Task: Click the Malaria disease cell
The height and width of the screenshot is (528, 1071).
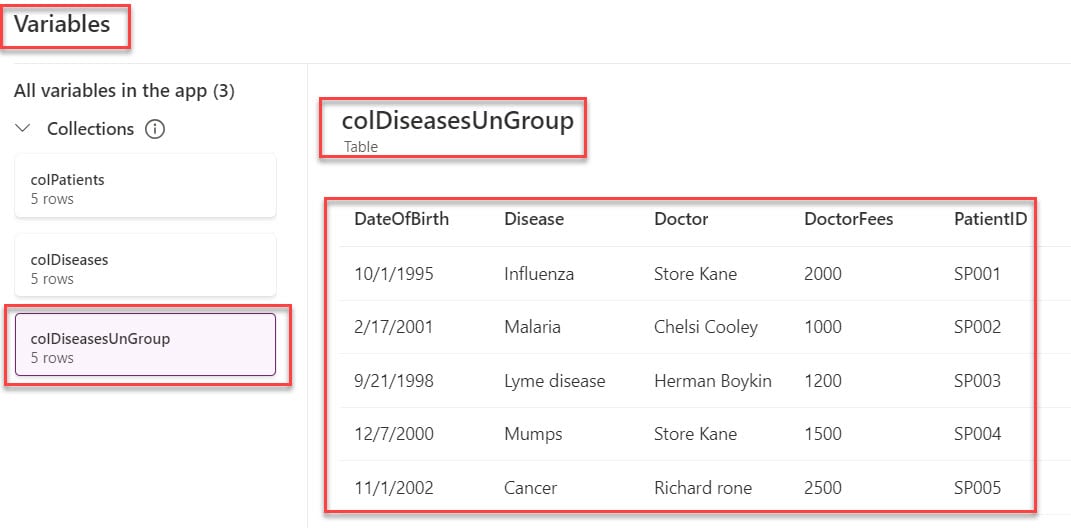Action: 532,327
